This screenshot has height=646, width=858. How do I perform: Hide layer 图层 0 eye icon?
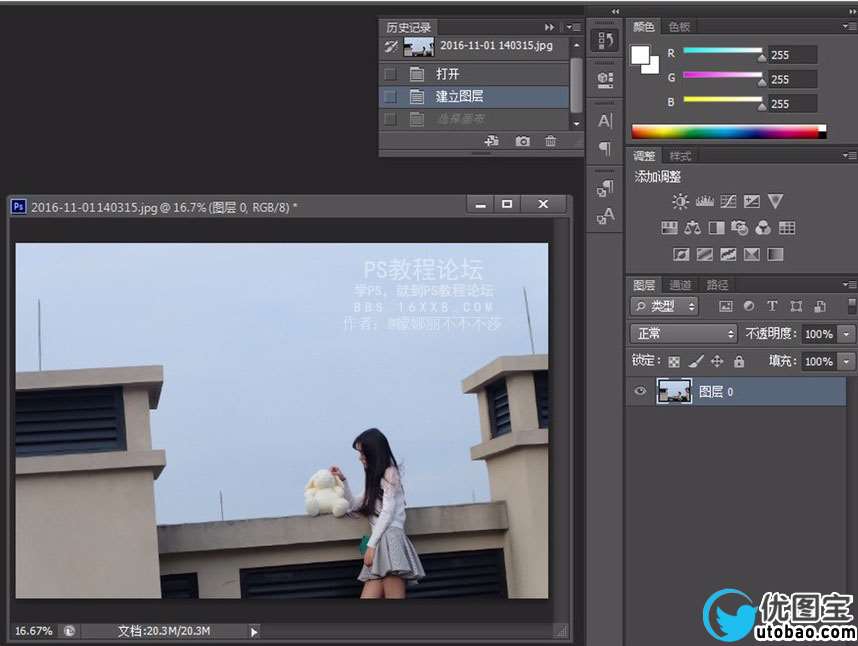point(640,391)
